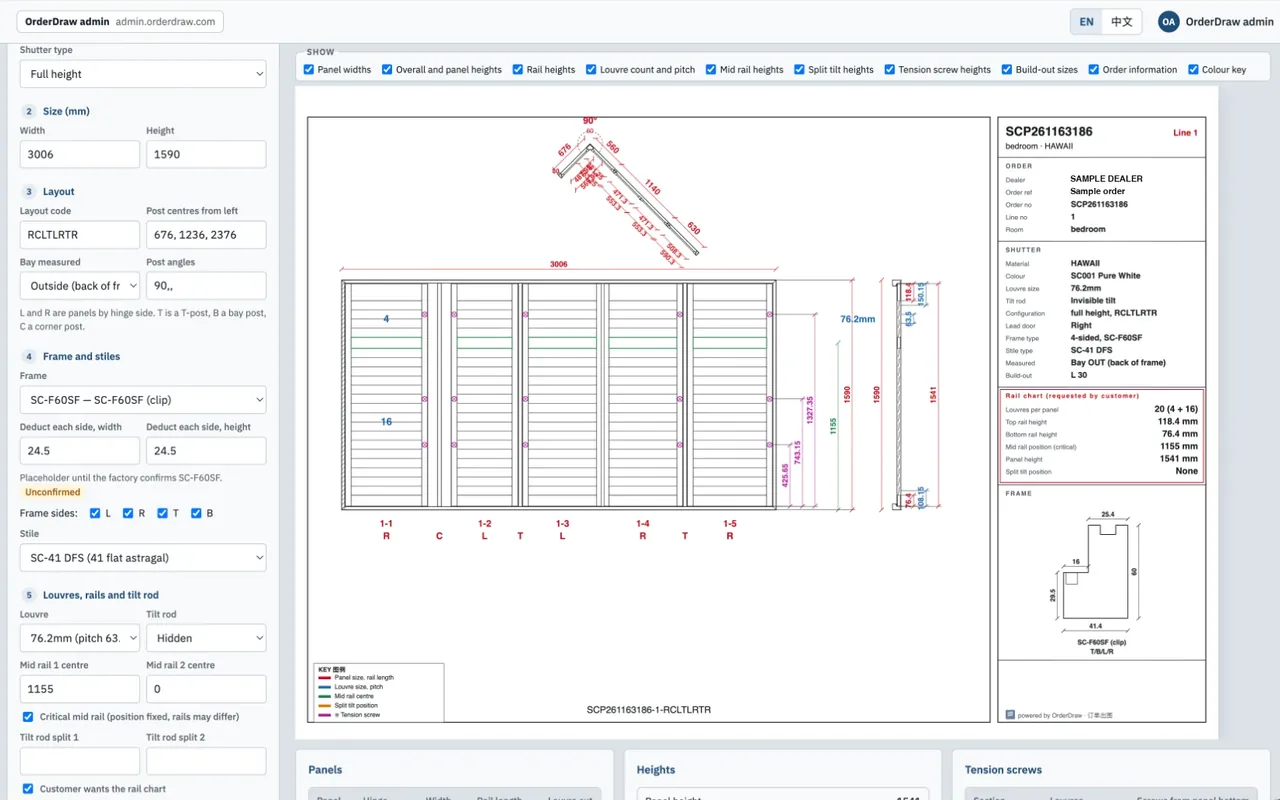1280x800 pixels.
Task: Click the Unconfirmed badge
Action: click(53, 492)
